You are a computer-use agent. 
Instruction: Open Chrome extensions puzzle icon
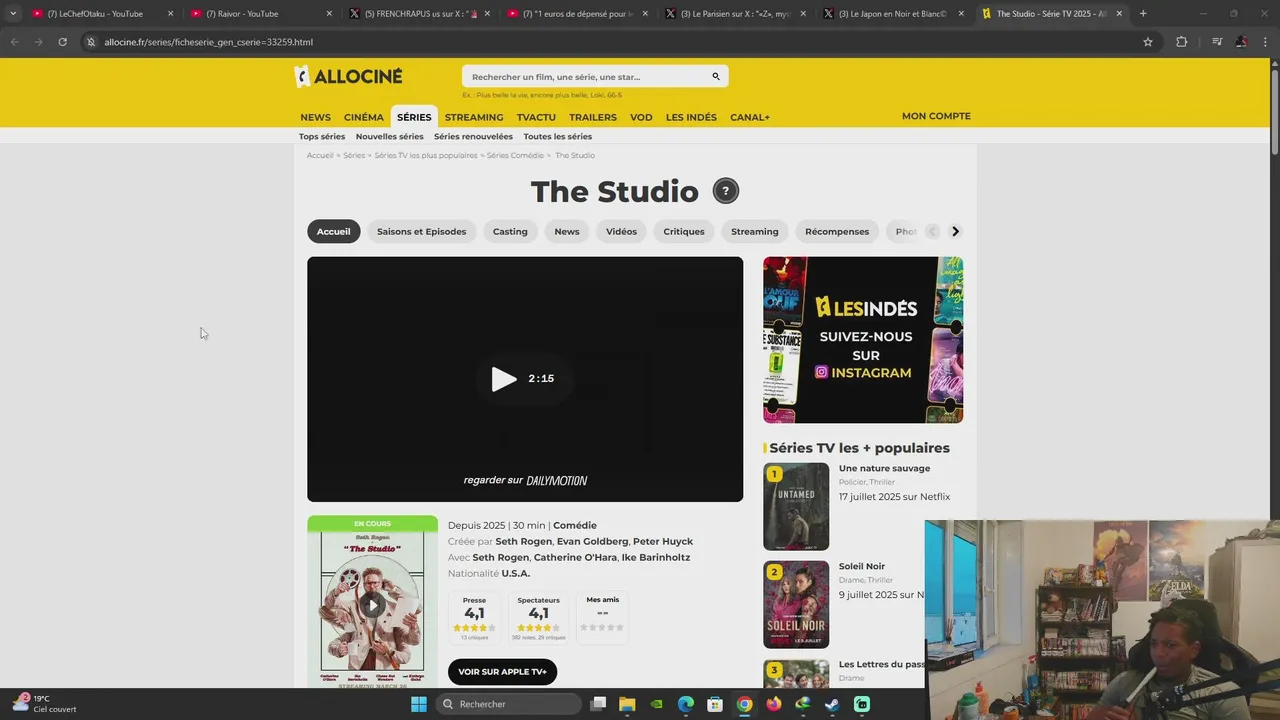1181,42
